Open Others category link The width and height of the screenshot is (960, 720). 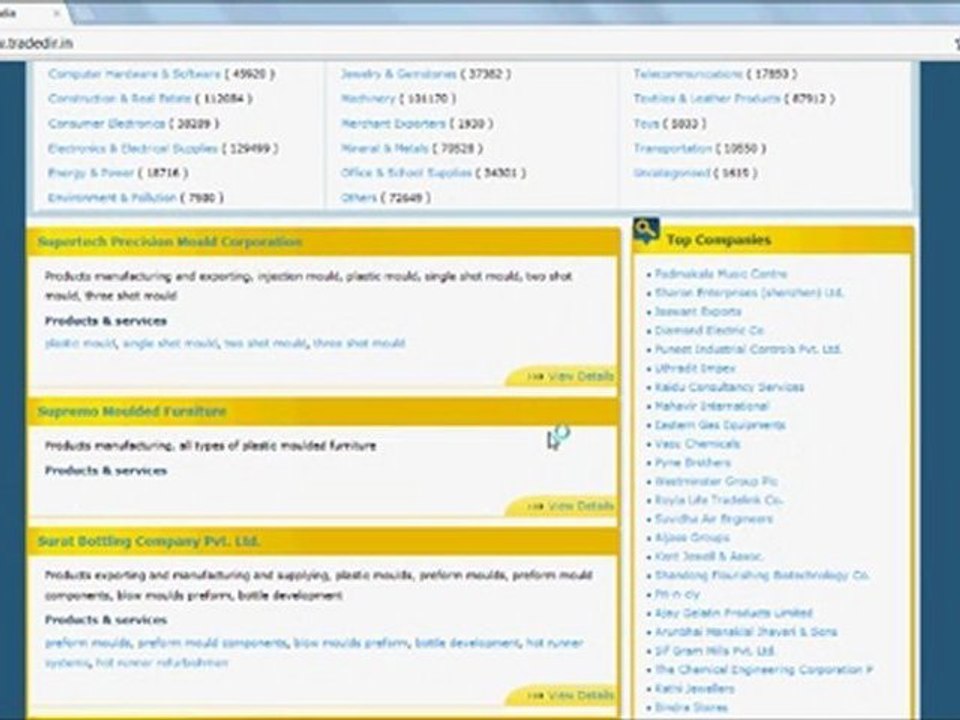(359, 198)
